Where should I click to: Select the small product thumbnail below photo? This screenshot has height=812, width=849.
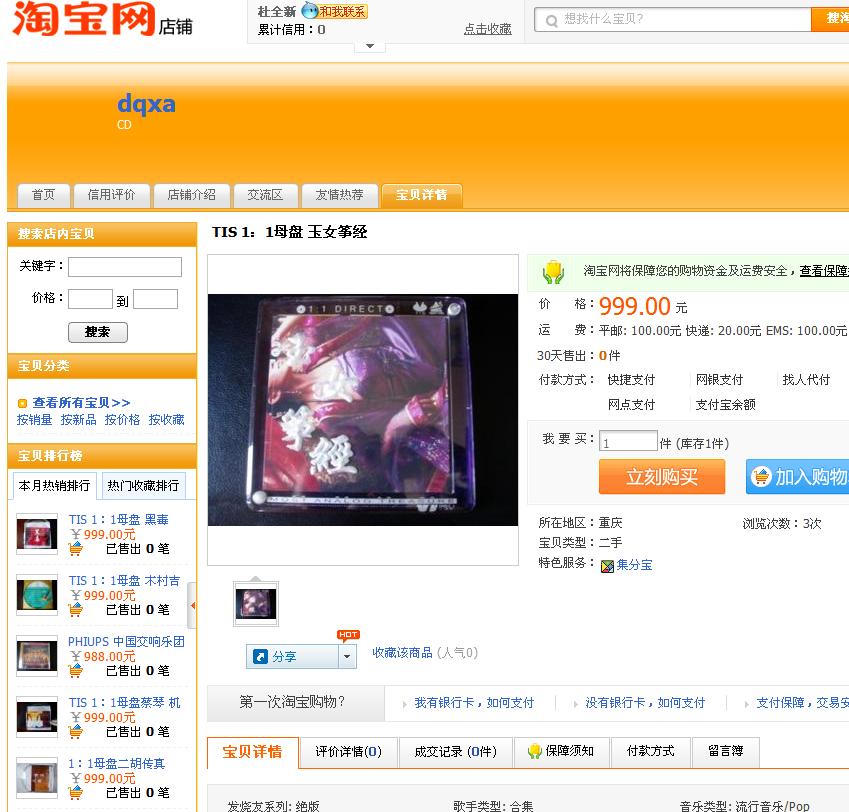point(256,604)
